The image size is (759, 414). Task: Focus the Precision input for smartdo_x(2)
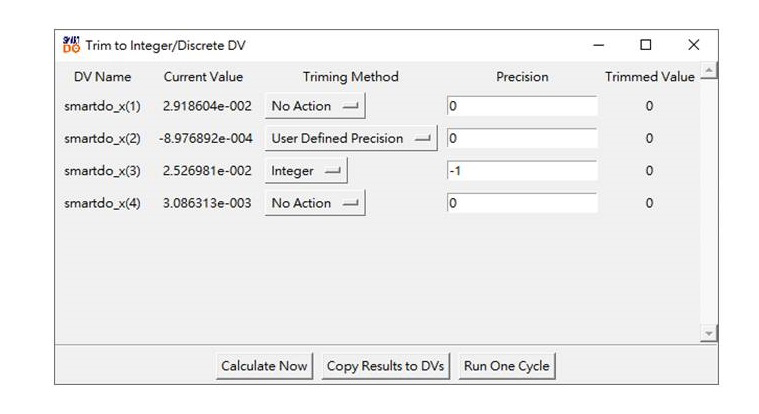tap(521, 139)
